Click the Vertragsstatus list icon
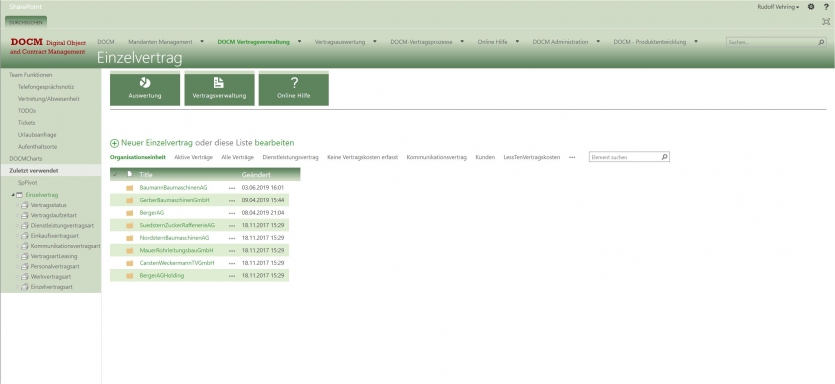The width and height of the screenshot is (835, 384). coord(24,205)
